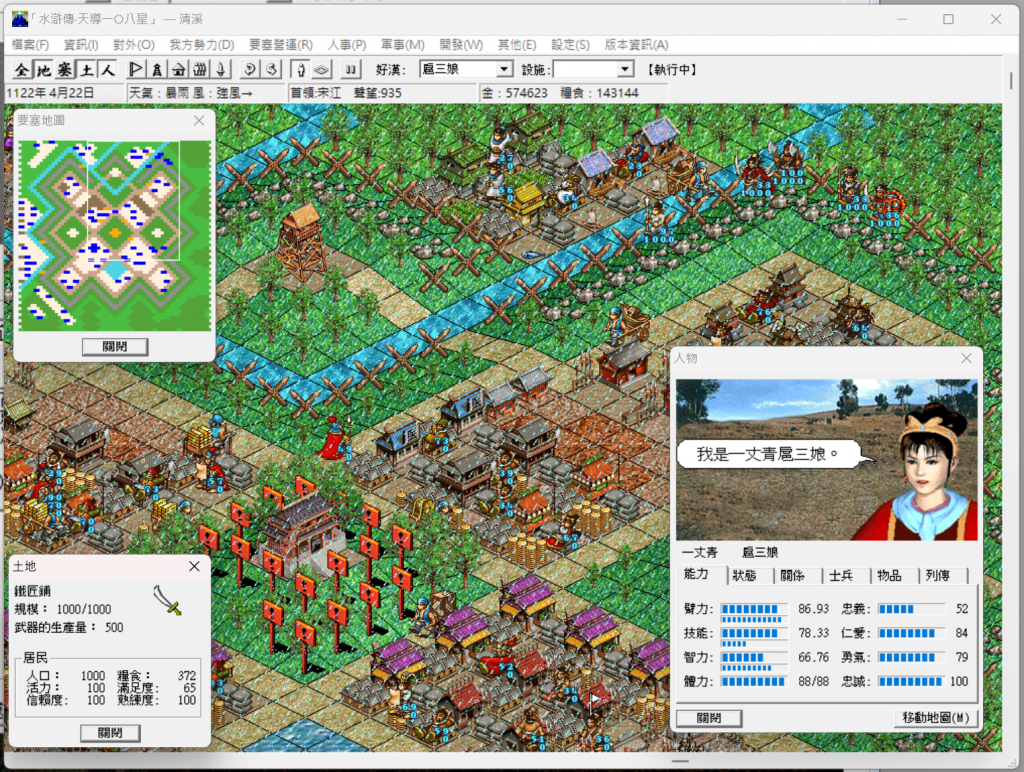Open the 檔案(F) menu
Image resolution: width=1024 pixels, height=772 pixels.
(x=30, y=44)
